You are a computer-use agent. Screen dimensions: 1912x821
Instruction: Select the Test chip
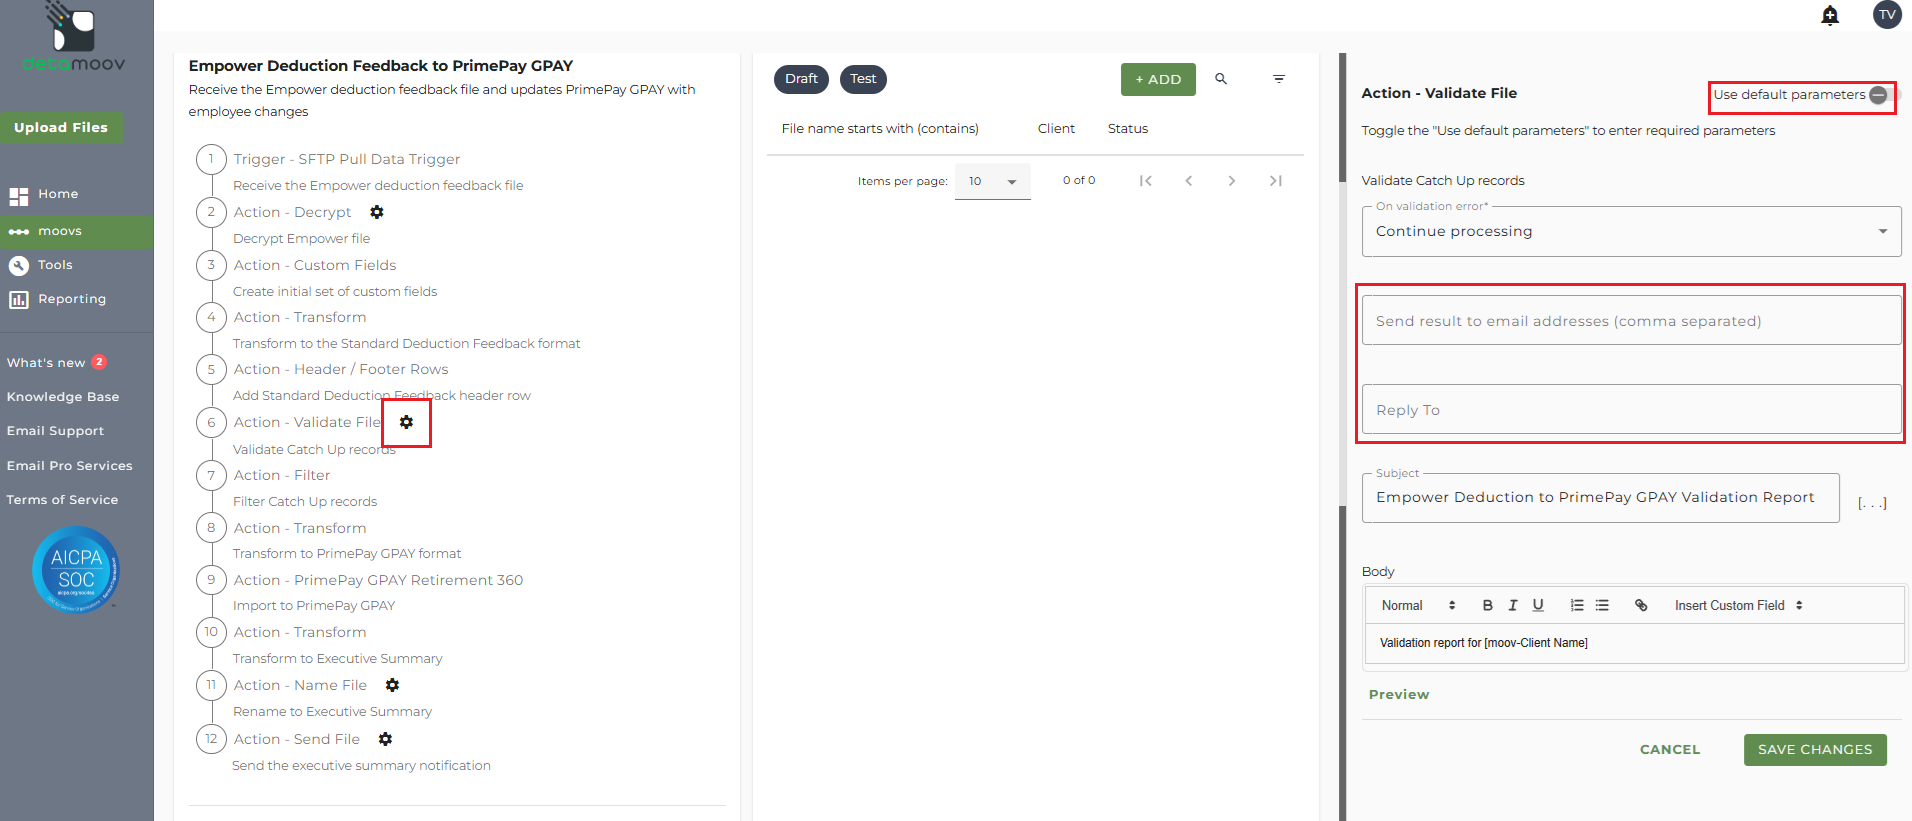[x=863, y=79]
